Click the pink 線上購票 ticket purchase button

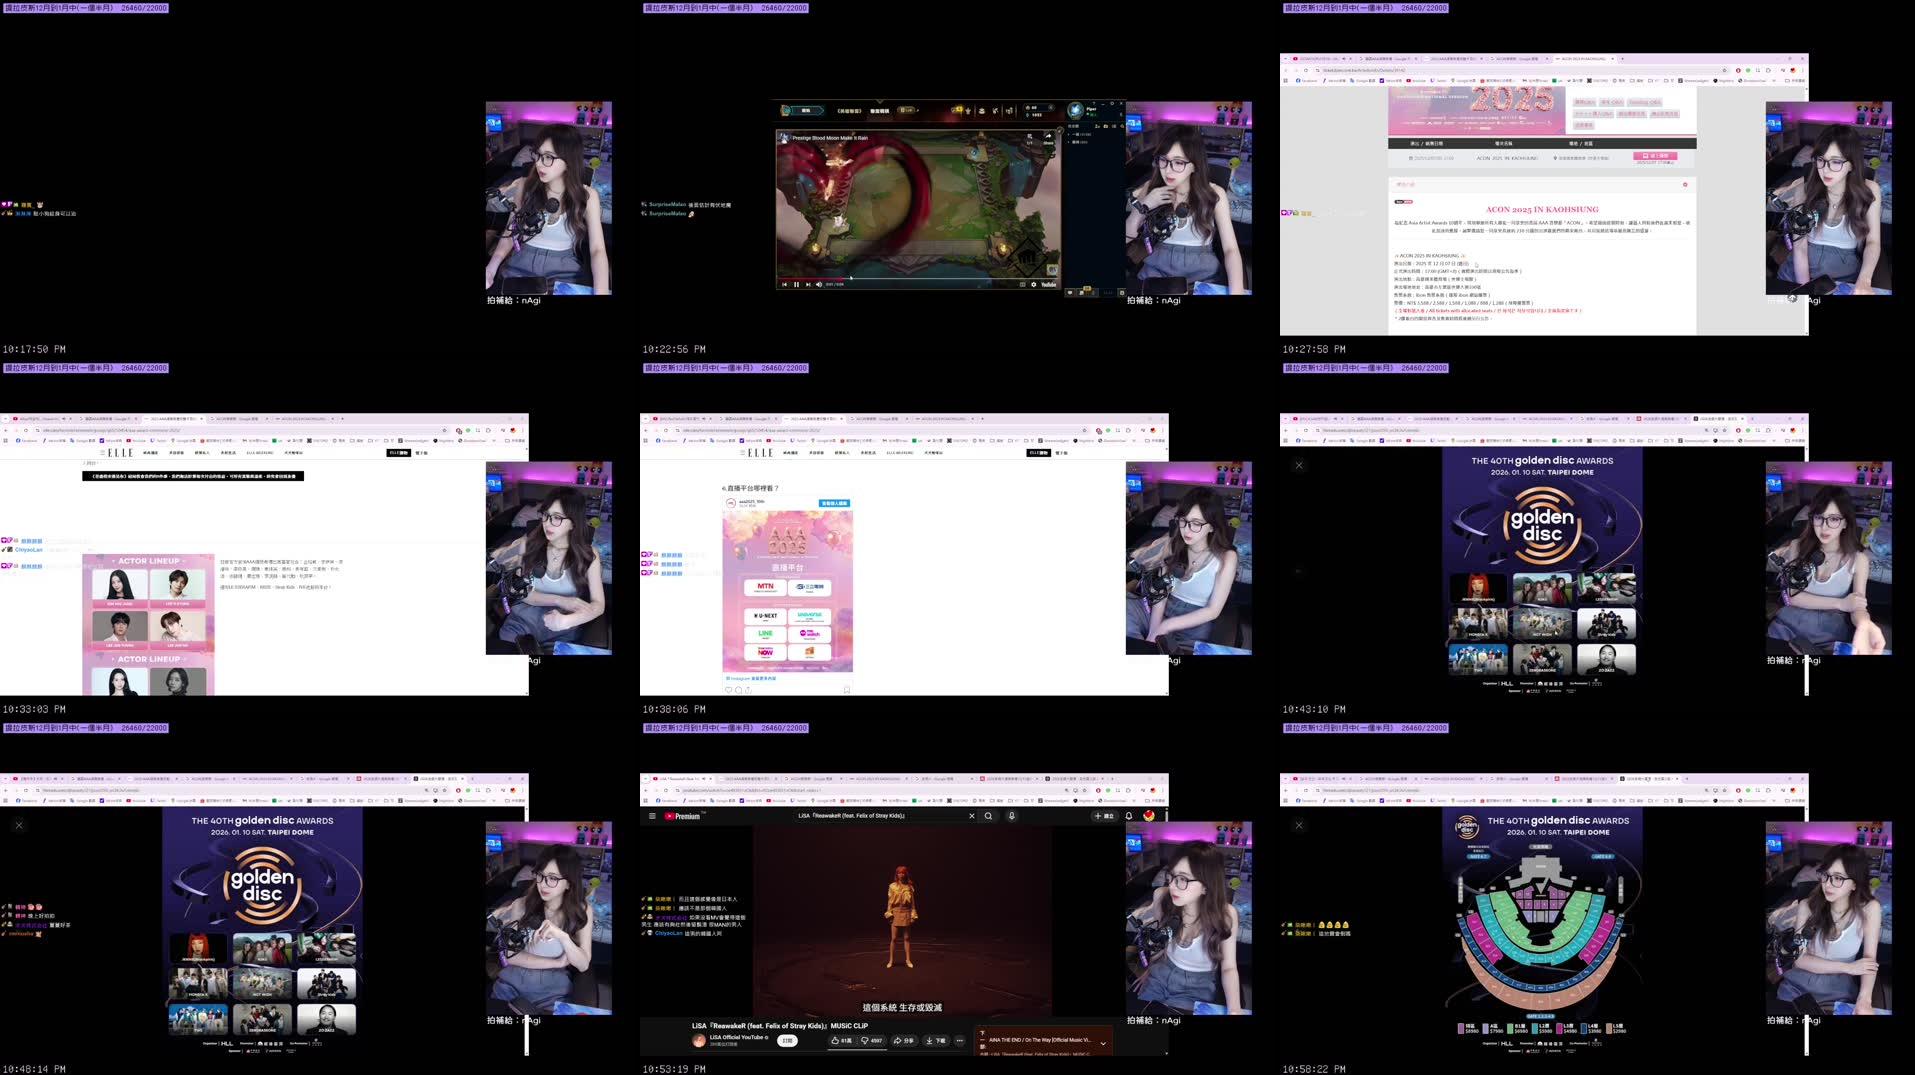1658,155
